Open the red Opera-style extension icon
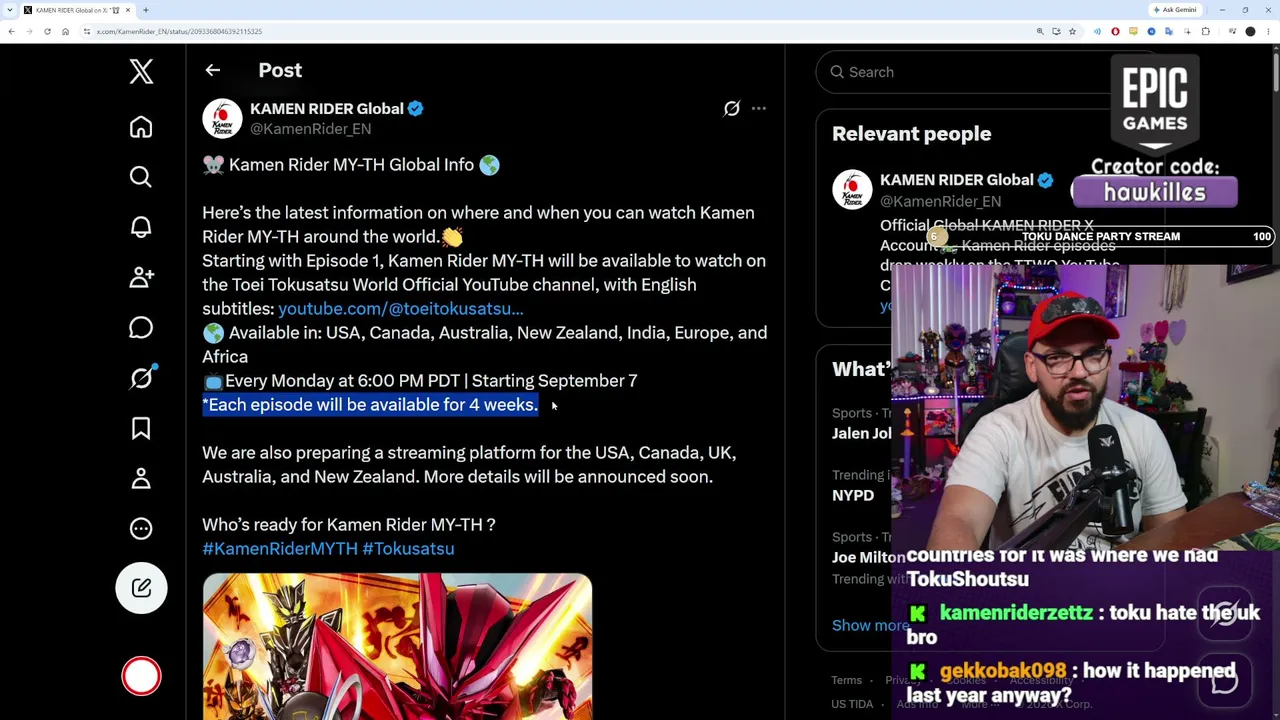The image size is (1280, 720). [x=1115, y=32]
